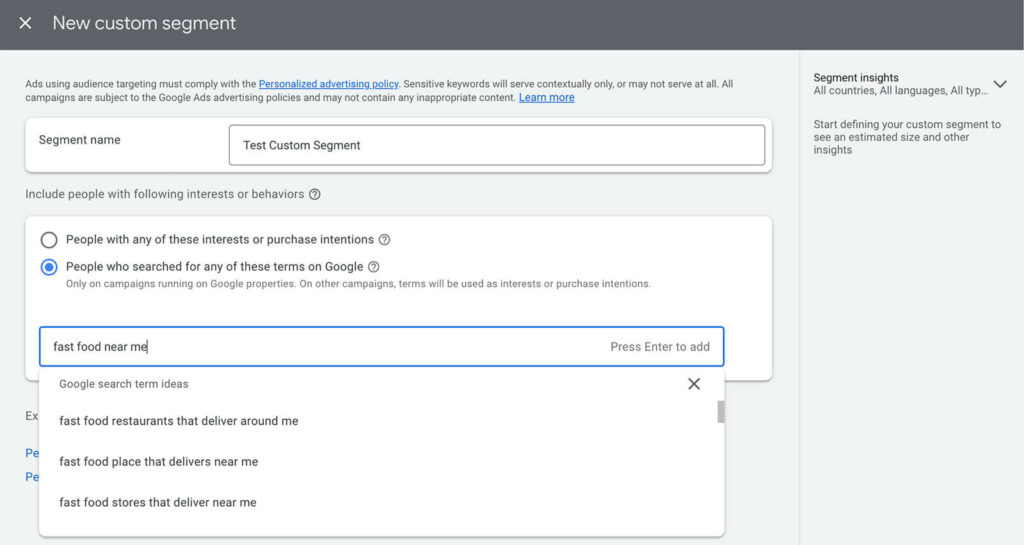Open the Personalized advertising policy link

(x=328, y=84)
